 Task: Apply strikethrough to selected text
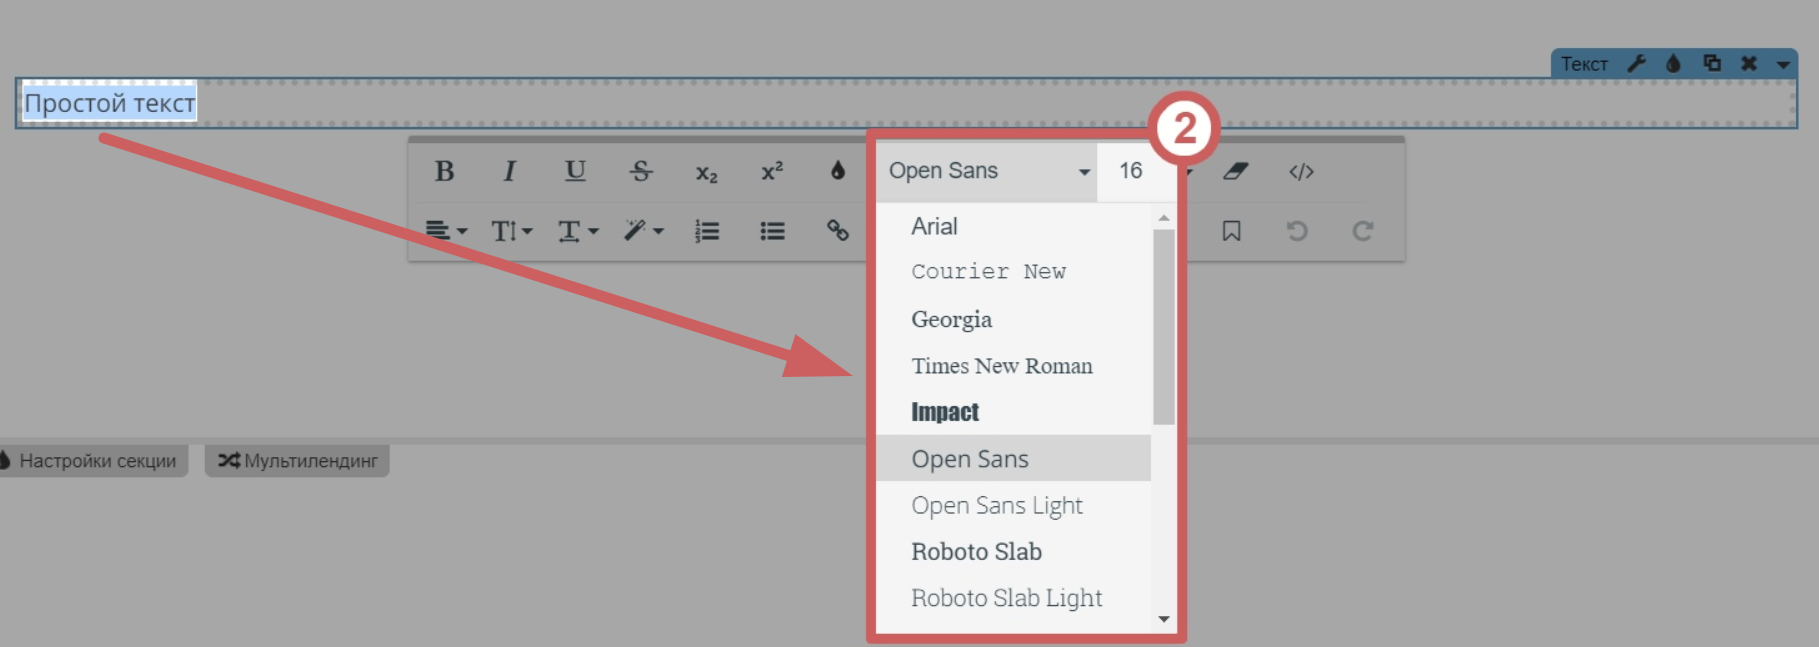coord(641,172)
